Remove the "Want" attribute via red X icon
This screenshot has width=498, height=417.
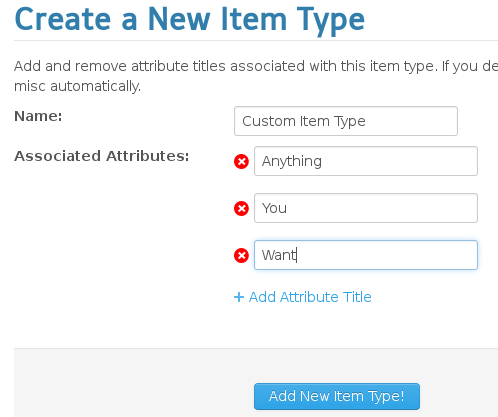pyautogui.click(x=241, y=256)
